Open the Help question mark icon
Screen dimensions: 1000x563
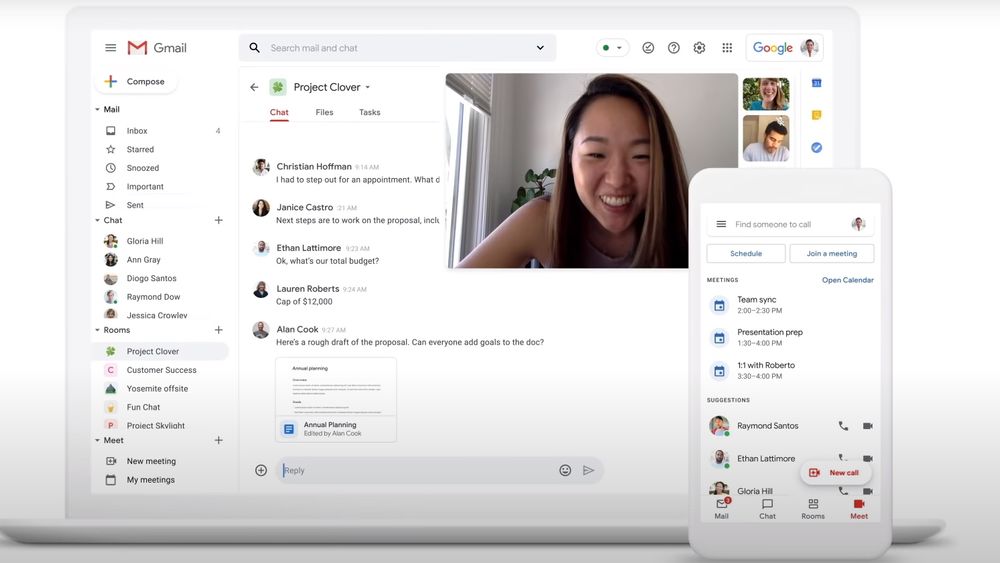click(673, 48)
